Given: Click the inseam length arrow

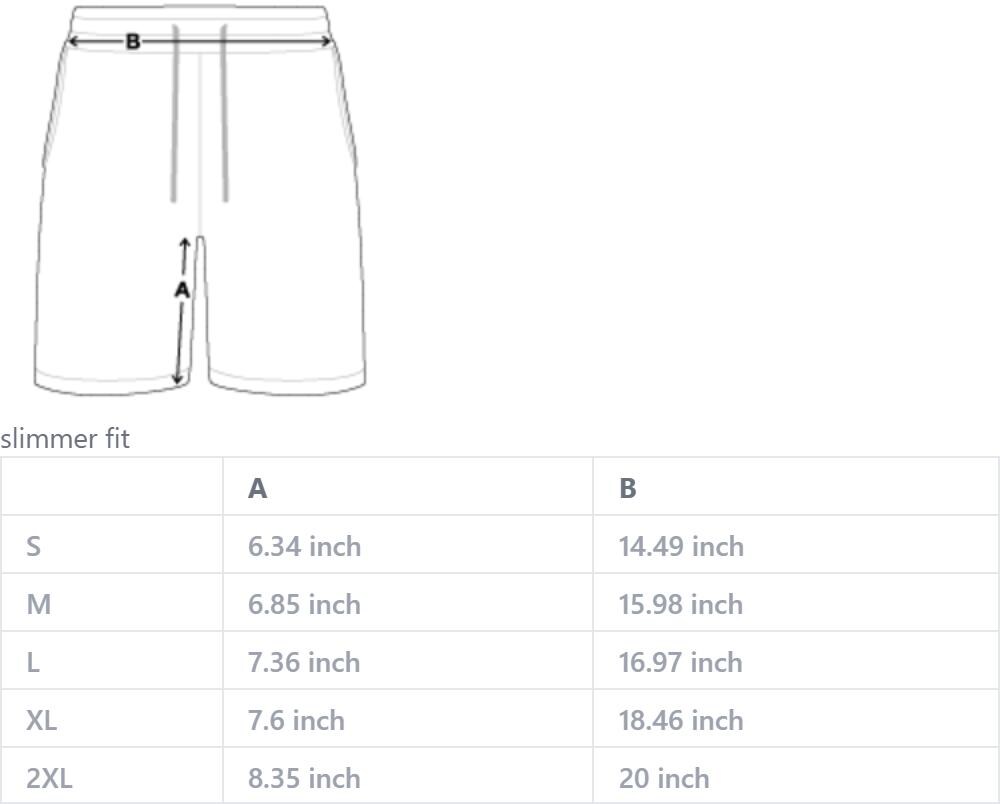Looking at the screenshot, I should [x=182, y=311].
